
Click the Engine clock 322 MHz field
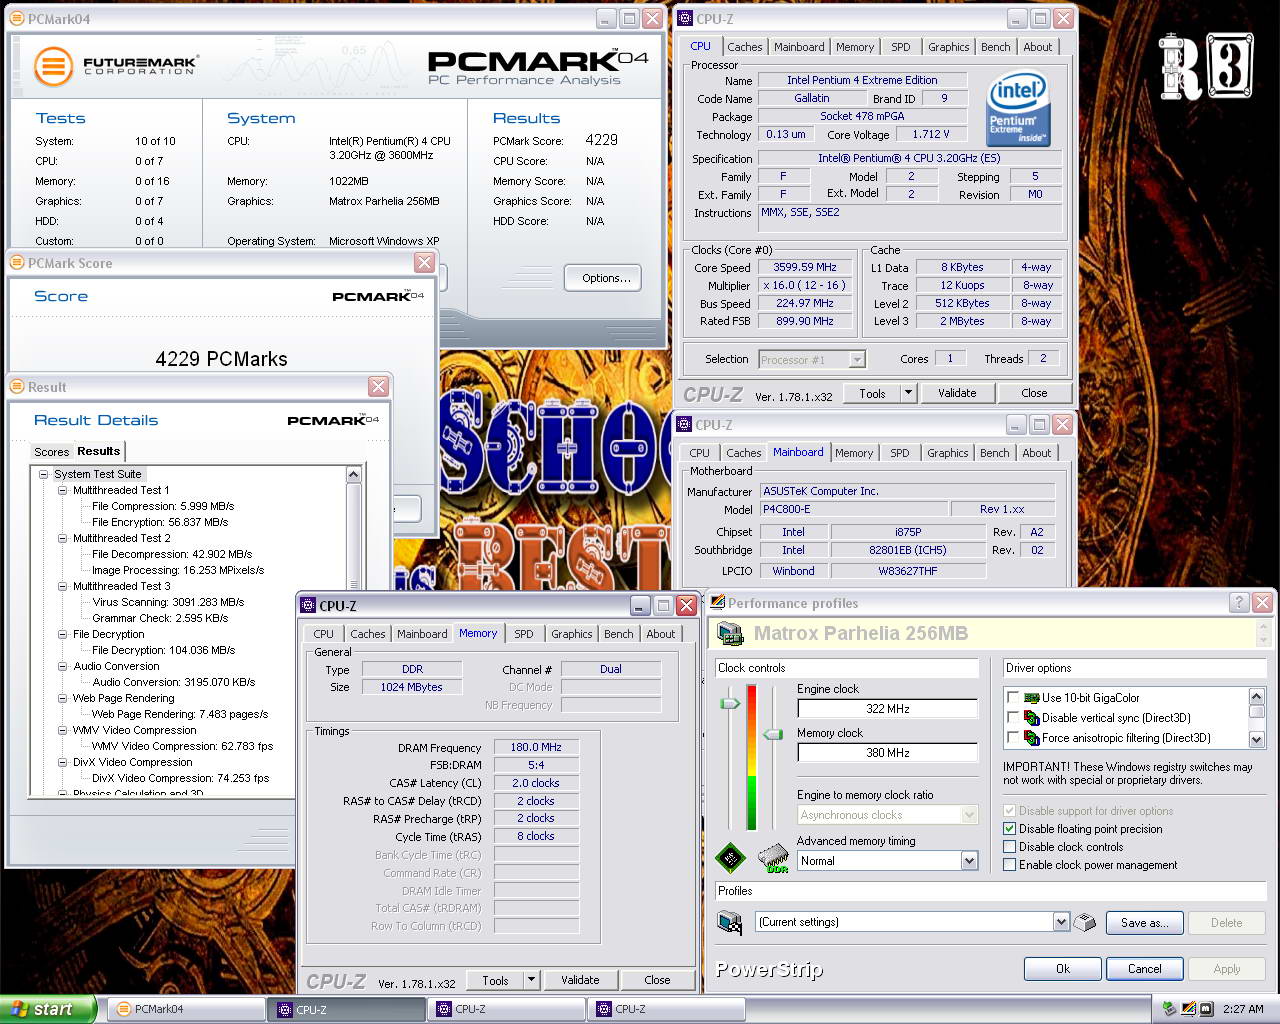point(887,709)
